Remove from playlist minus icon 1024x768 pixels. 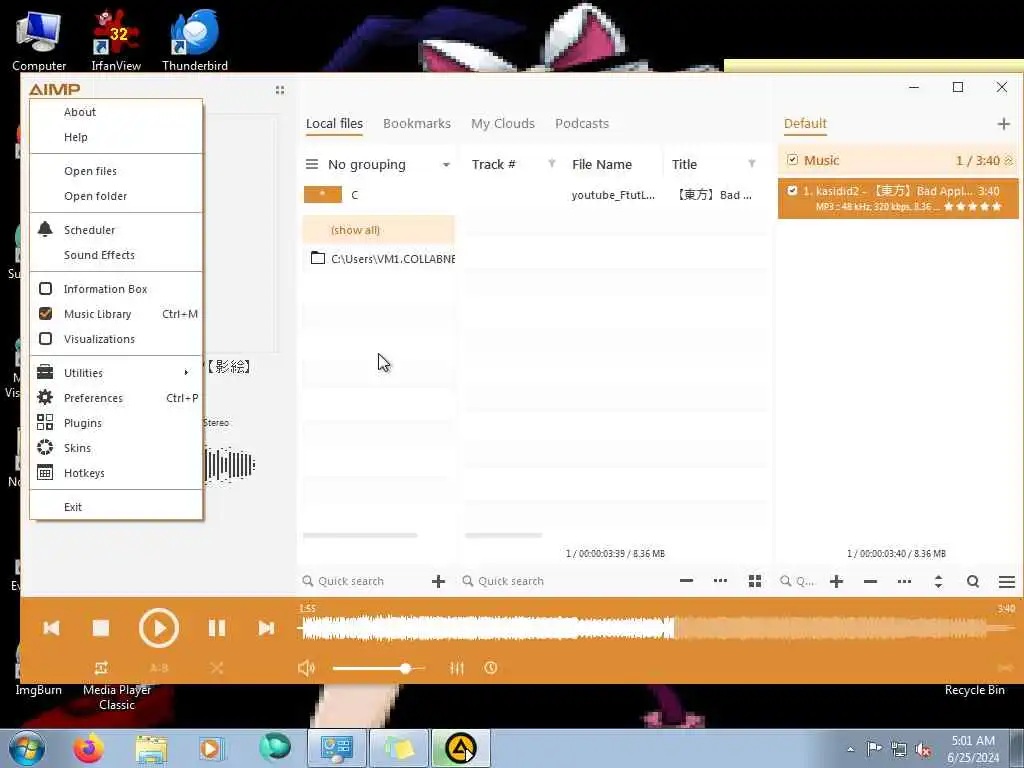(x=871, y=581)
